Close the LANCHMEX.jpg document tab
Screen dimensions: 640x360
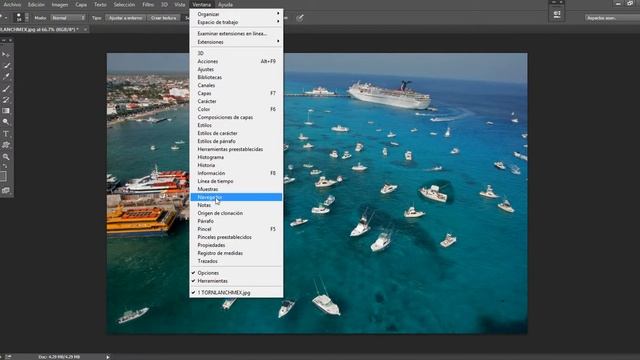click(x=85, y=29)
